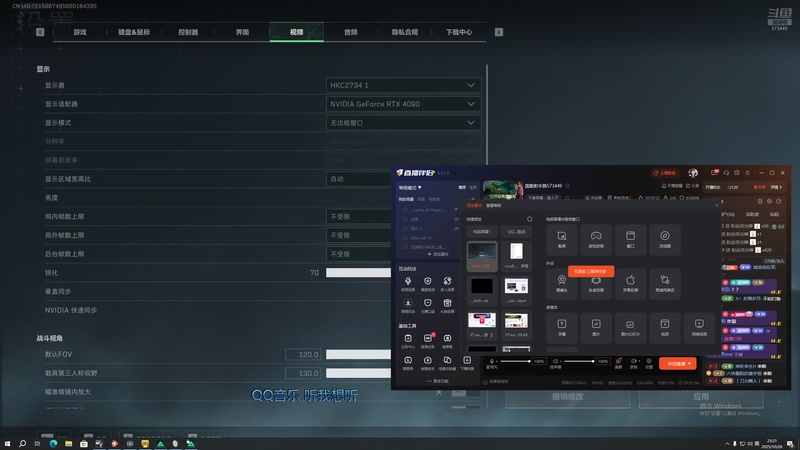Toggle visibility of the _cache_AirPlayer source
The height and width of the screenshot is (450, 800).
pos(456,210)
